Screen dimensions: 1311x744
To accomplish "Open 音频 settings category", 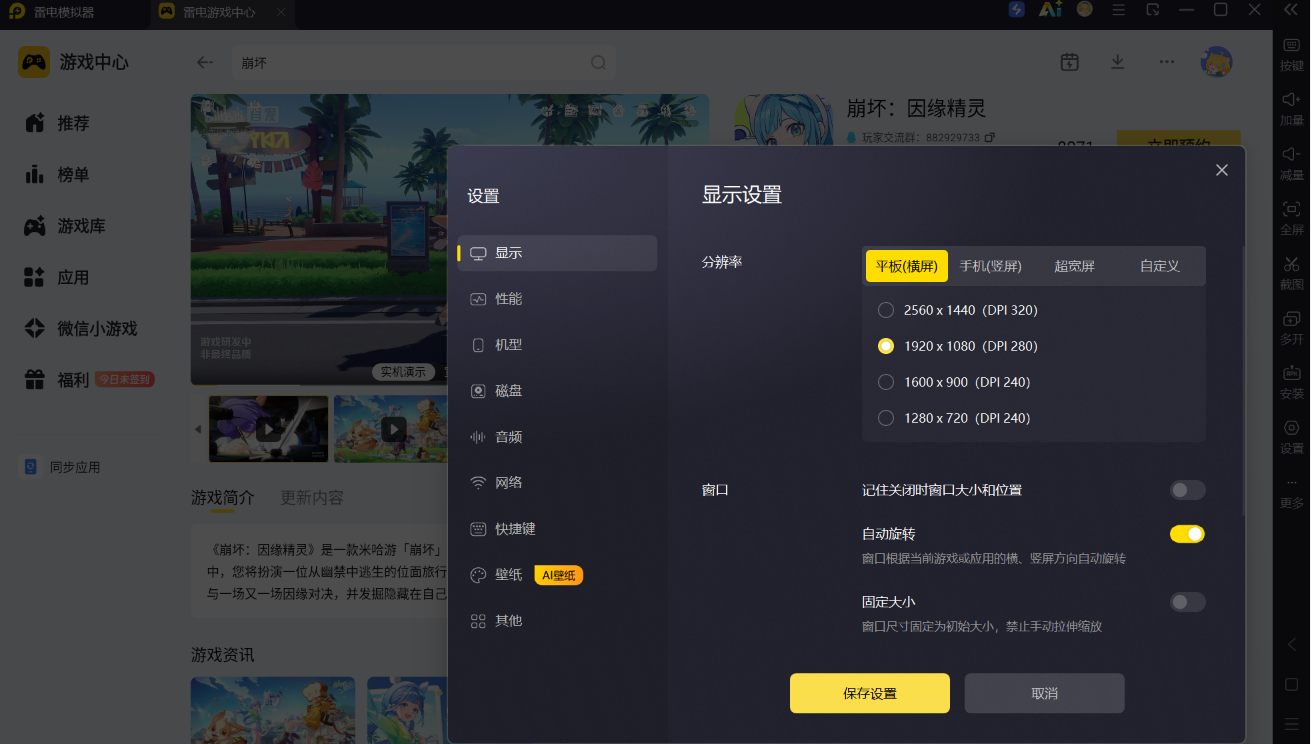I will [557, 437].
